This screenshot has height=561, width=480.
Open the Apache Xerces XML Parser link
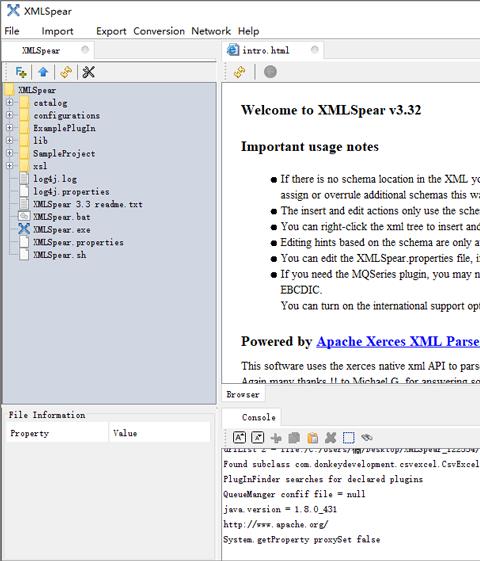(x=397, y=341)
